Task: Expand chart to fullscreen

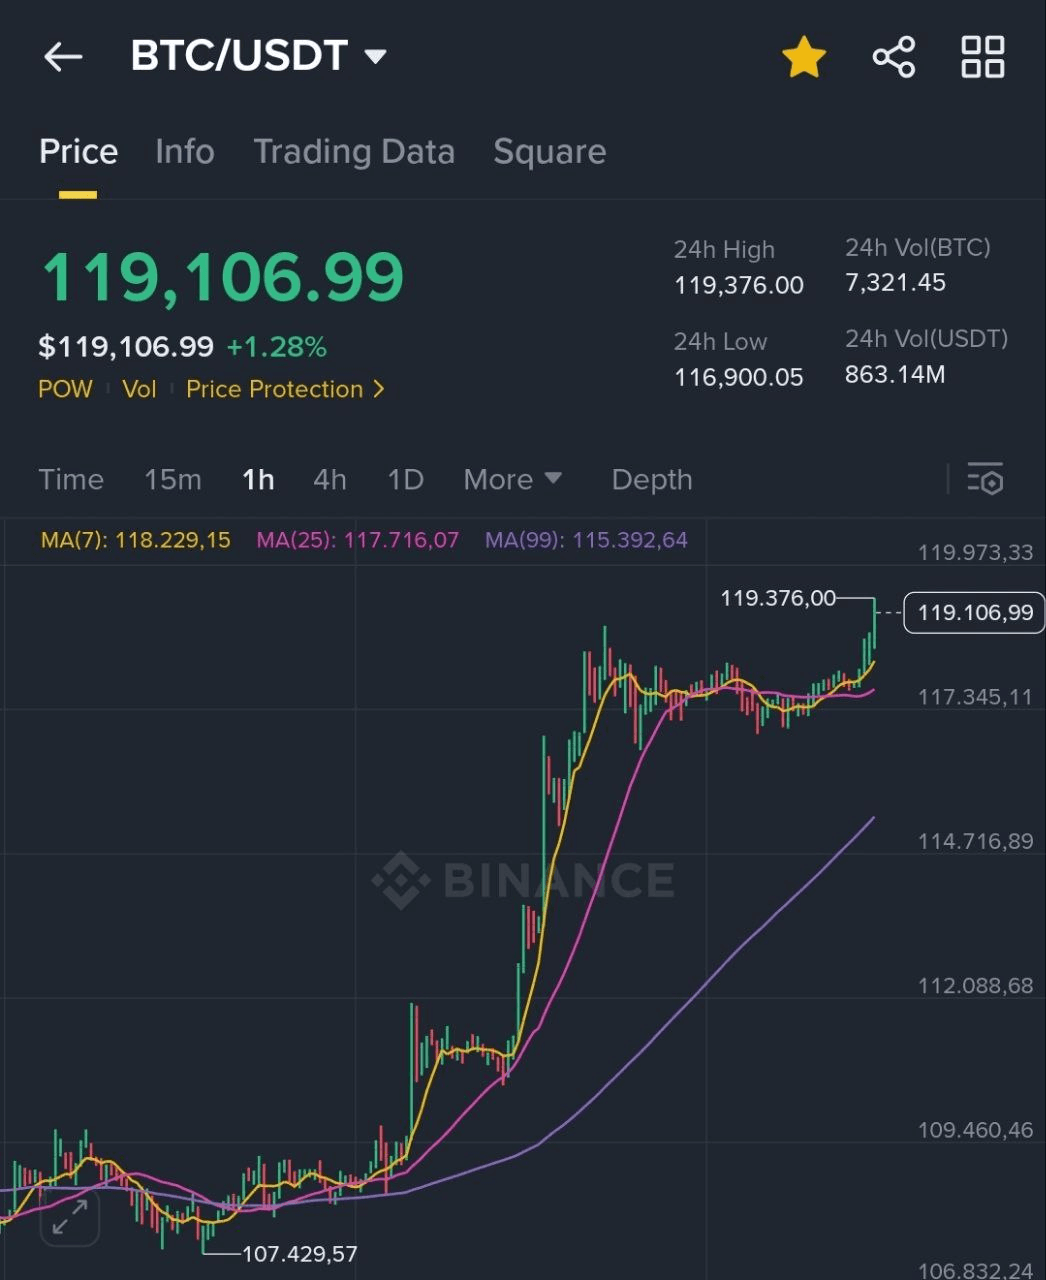Action: tap(69, 1217)
